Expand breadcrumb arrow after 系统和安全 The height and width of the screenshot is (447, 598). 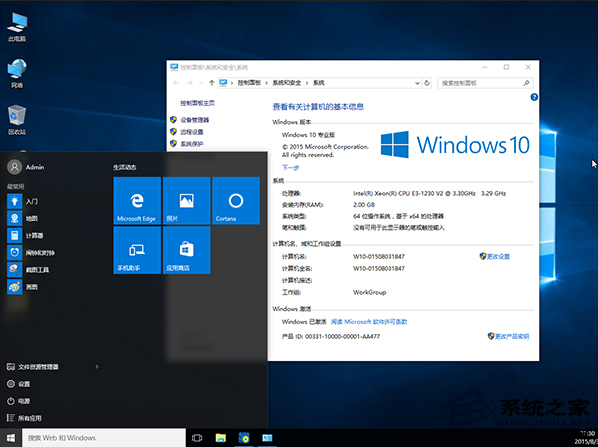[x=307, y=83]
